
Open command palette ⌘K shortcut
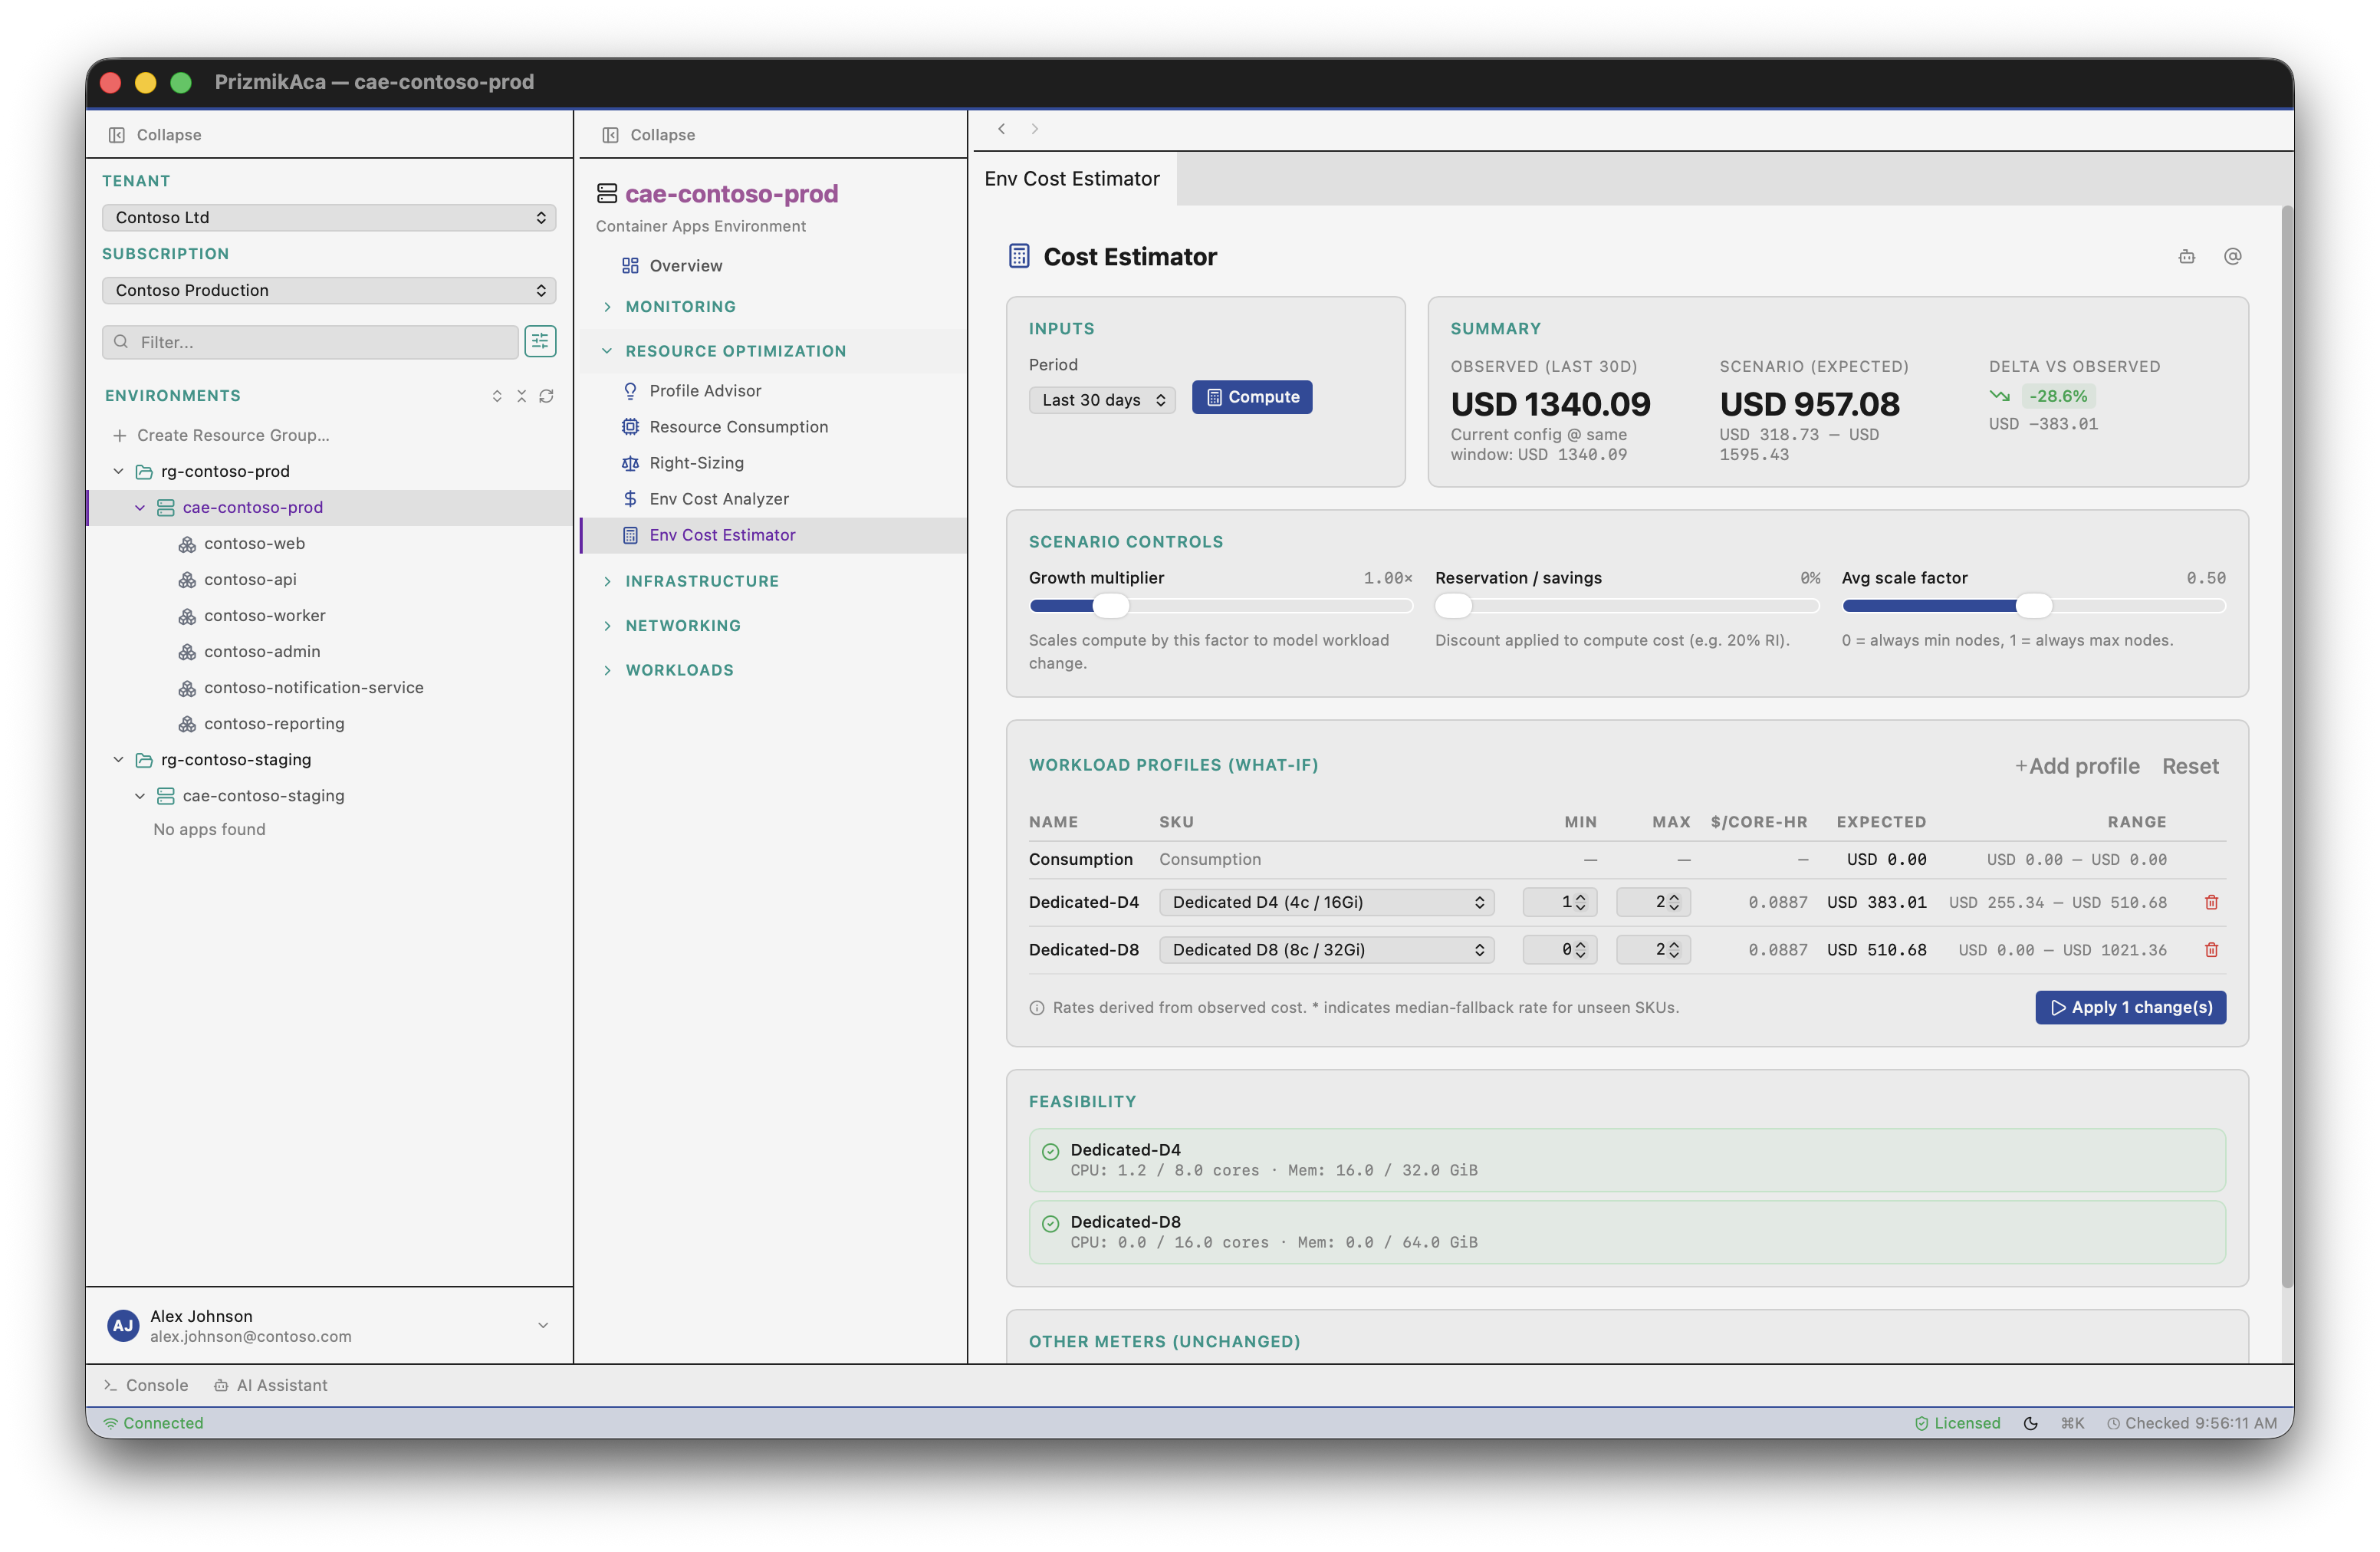pos(2072,1423)
